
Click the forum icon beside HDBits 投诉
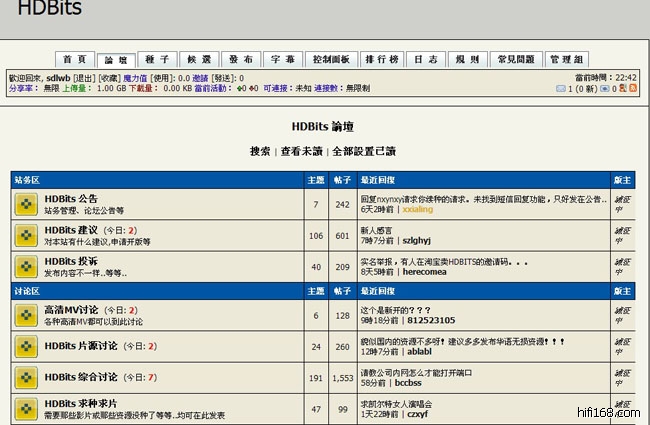pos(26,267)
